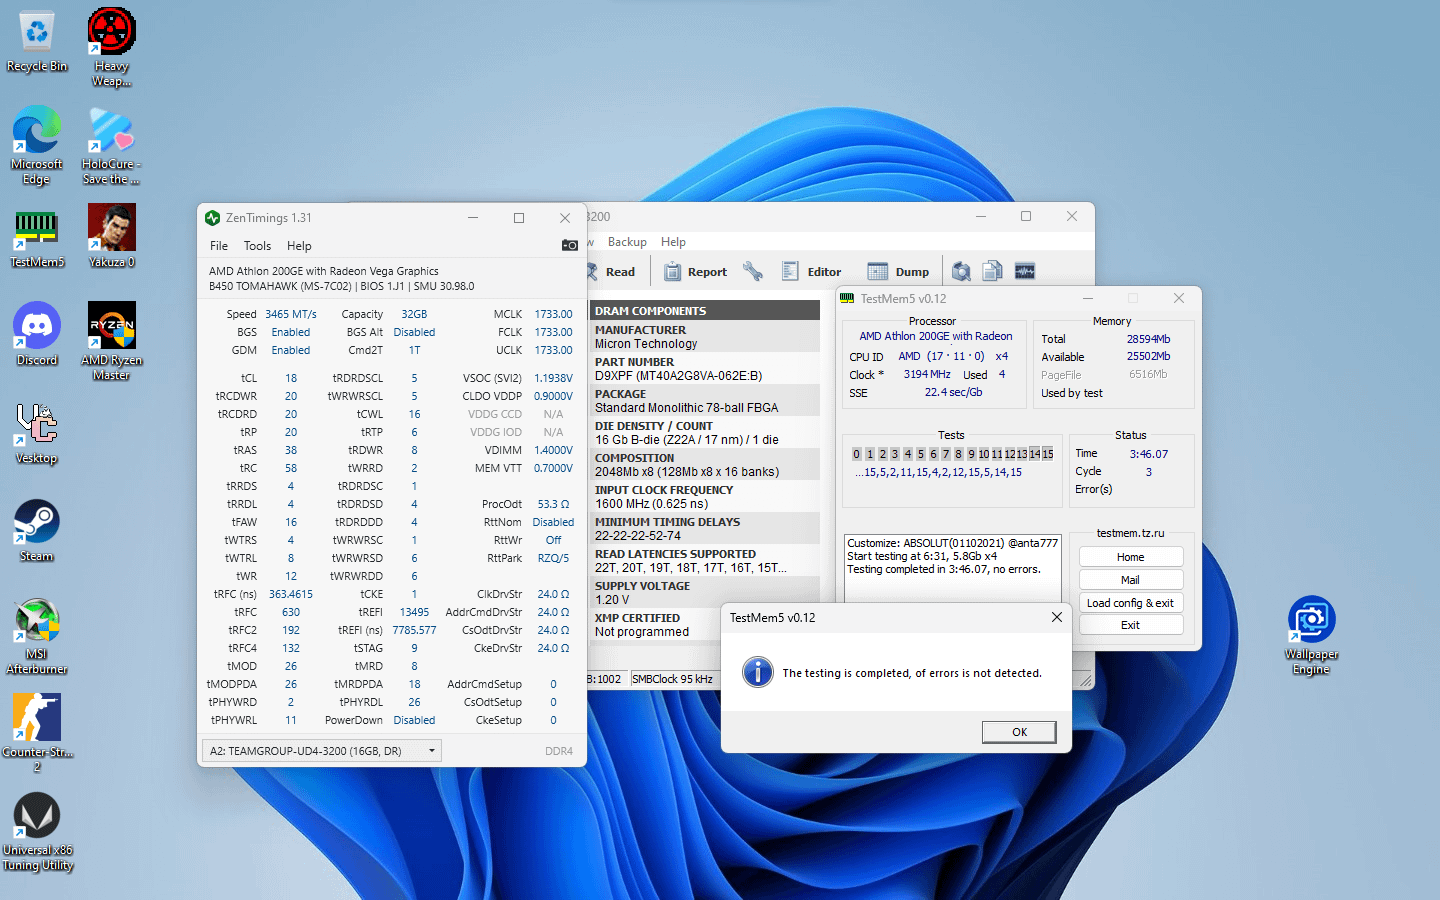Click the part number D9XPF (MT40A2G8VA-062E:B)
1440x900 pixels.
point(679,376)
